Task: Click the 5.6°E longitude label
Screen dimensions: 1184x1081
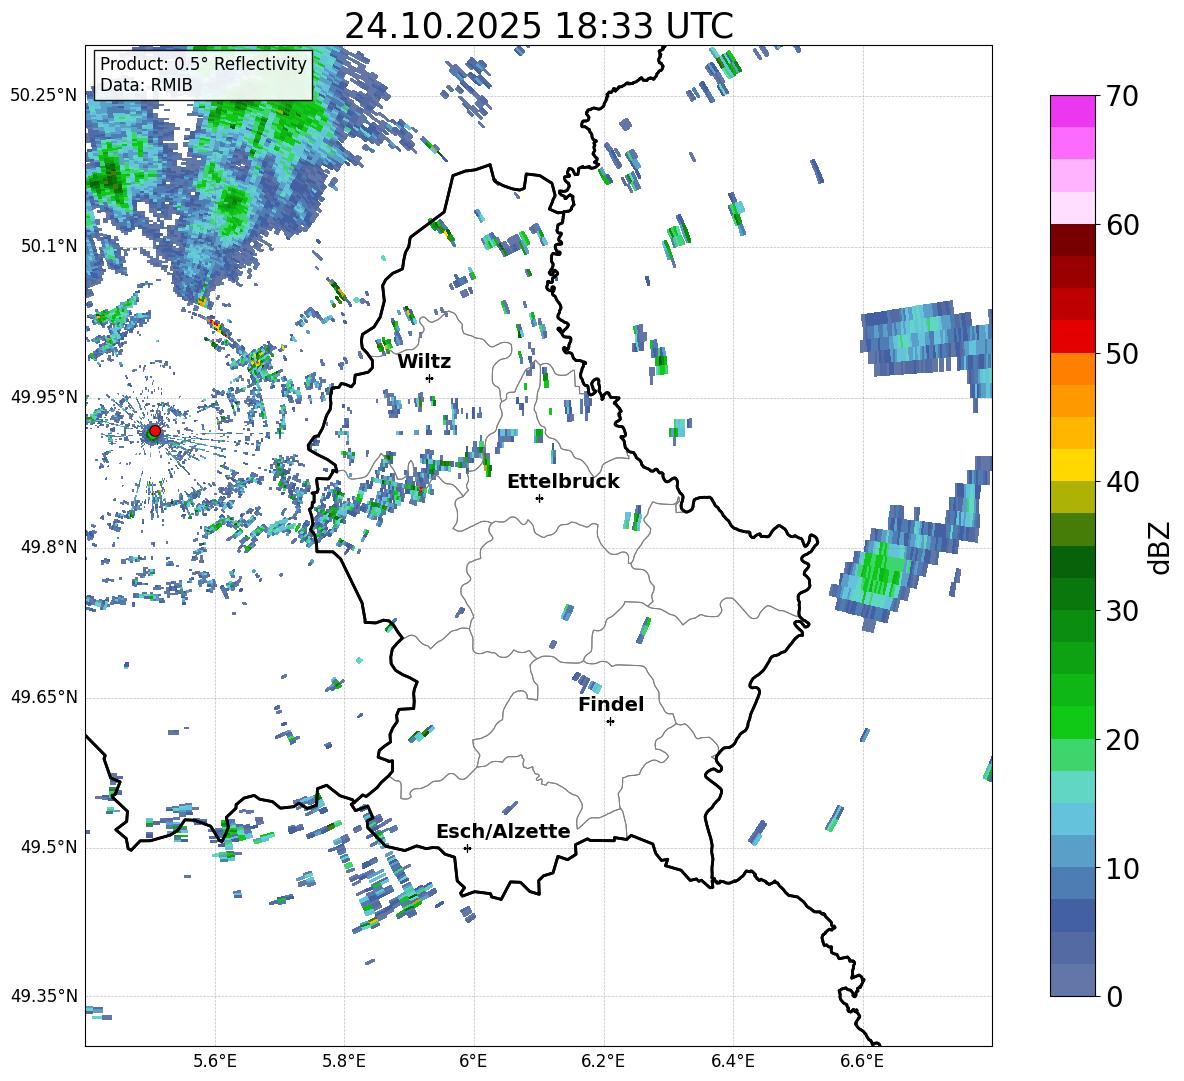Action: coord(215,1061)
